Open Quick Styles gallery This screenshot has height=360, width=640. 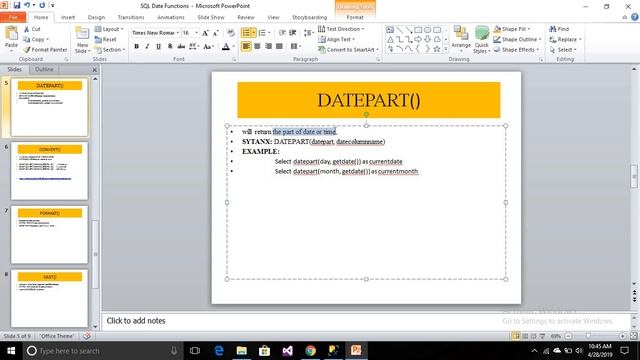(482, 40)
